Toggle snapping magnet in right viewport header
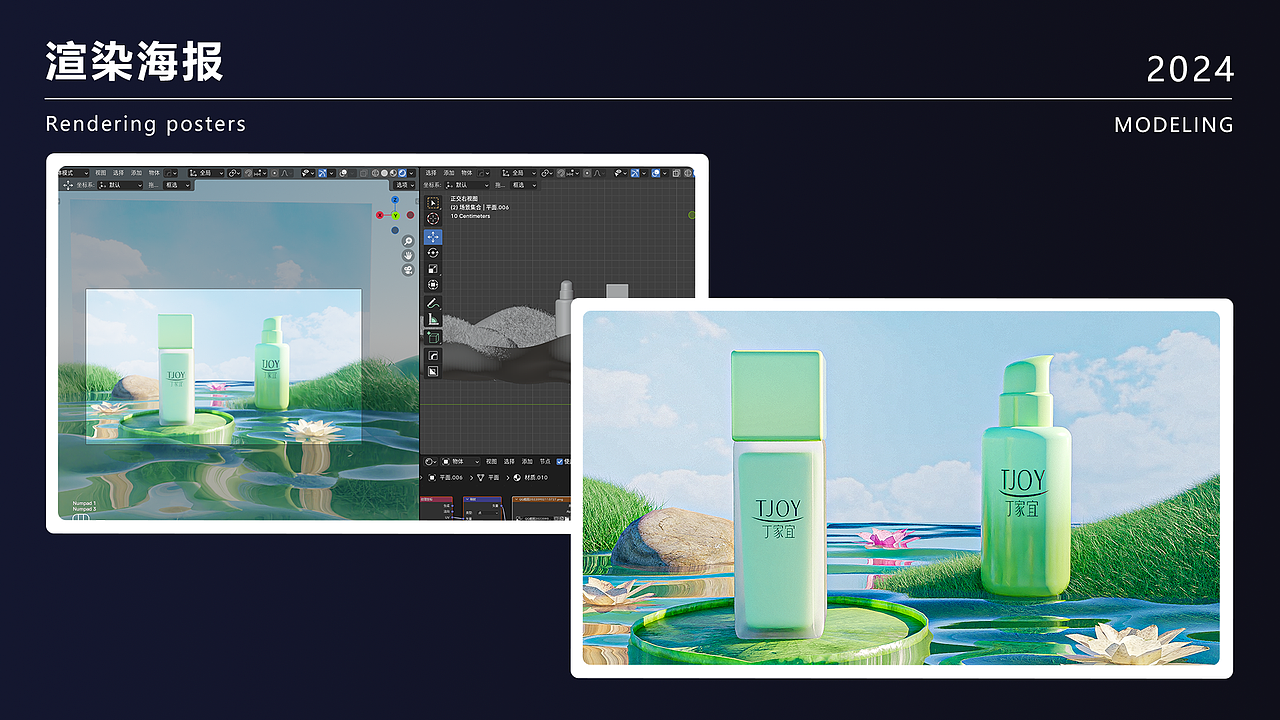This screenshot has width=1280, height=720. [563, 173]
